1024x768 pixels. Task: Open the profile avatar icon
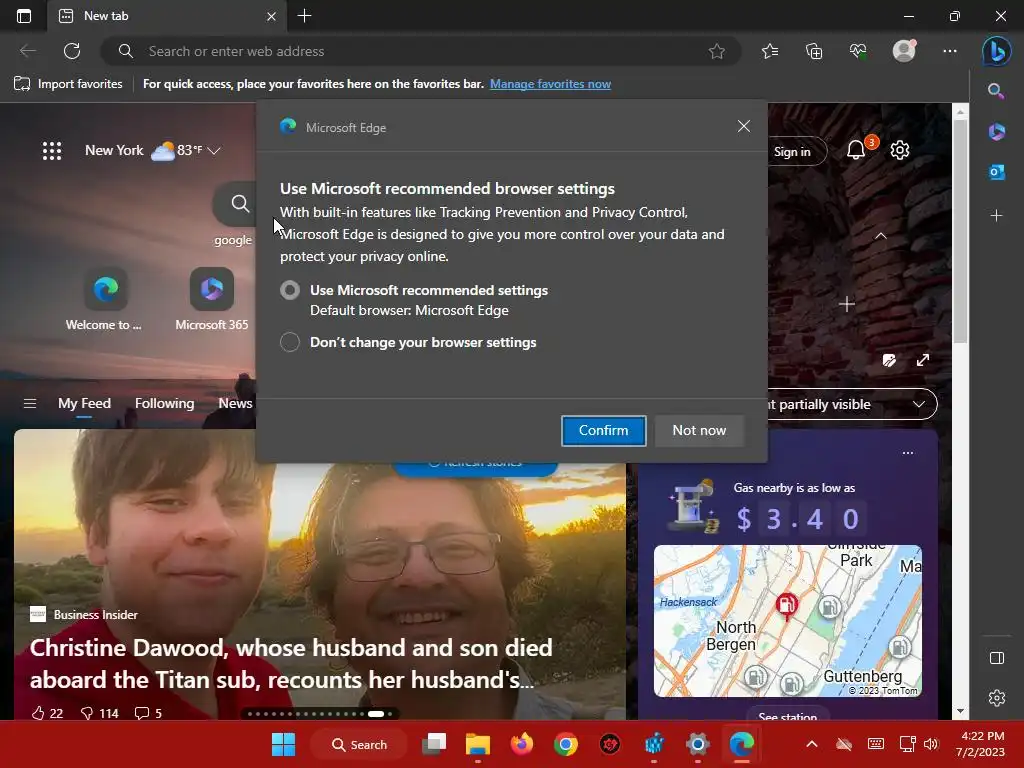(904, 51)
